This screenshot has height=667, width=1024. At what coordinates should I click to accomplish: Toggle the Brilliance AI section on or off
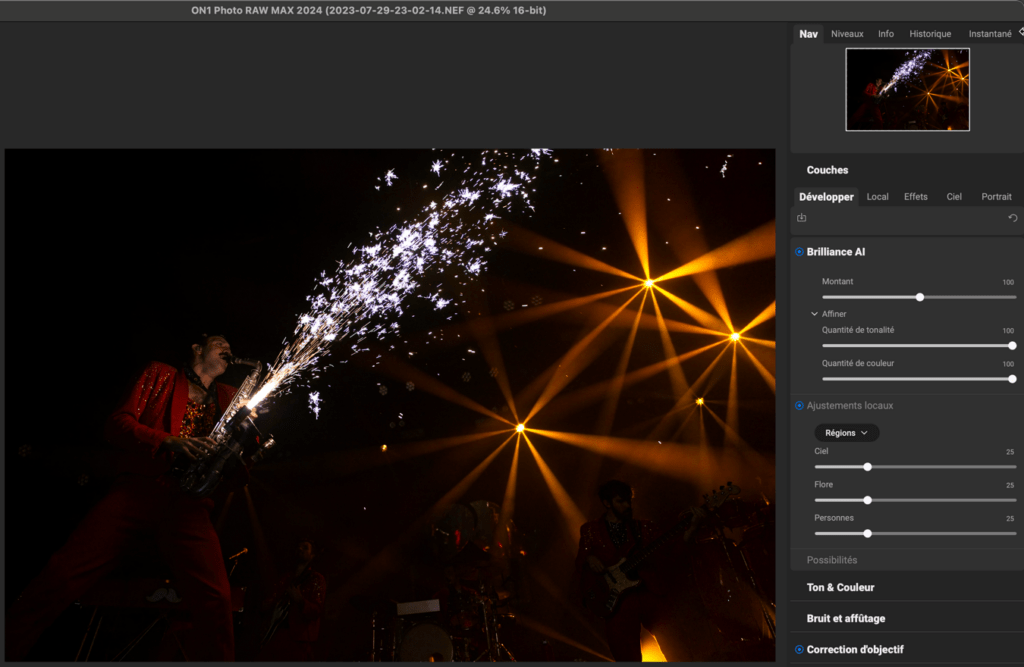799,252
